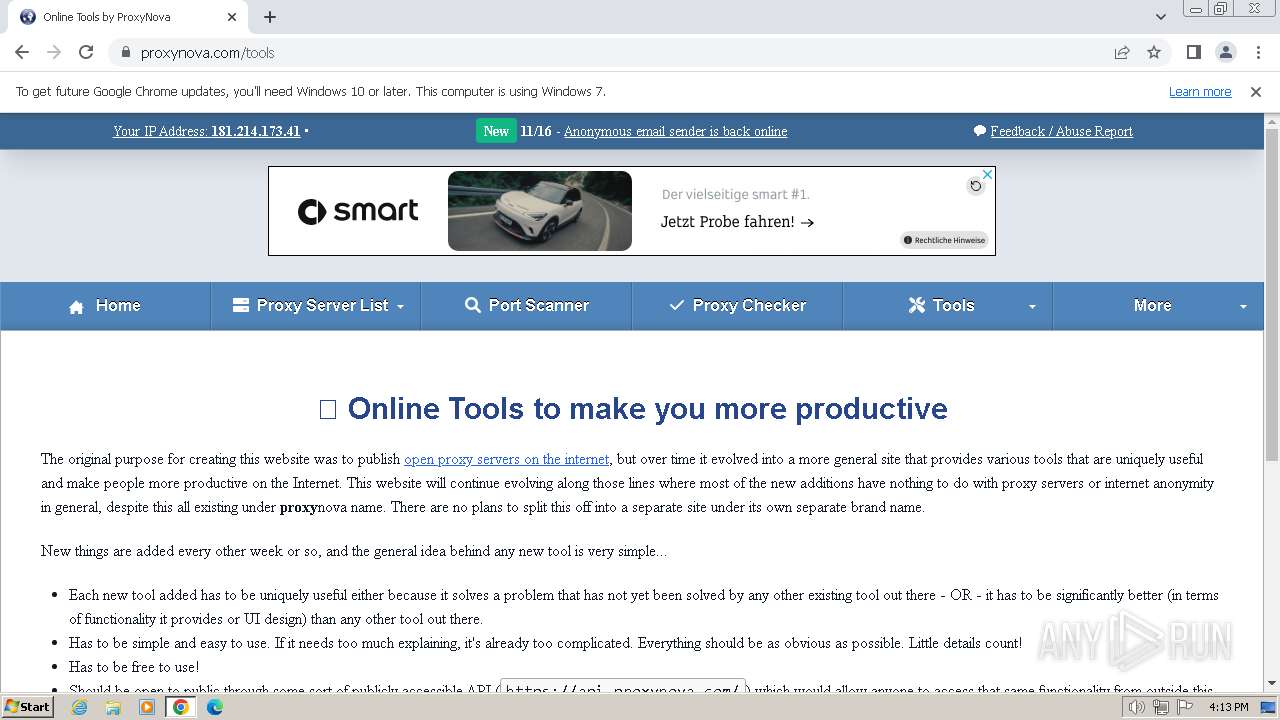Go to Home in the navigation bar
1280x720 pixels.
[x=106, y=306]
